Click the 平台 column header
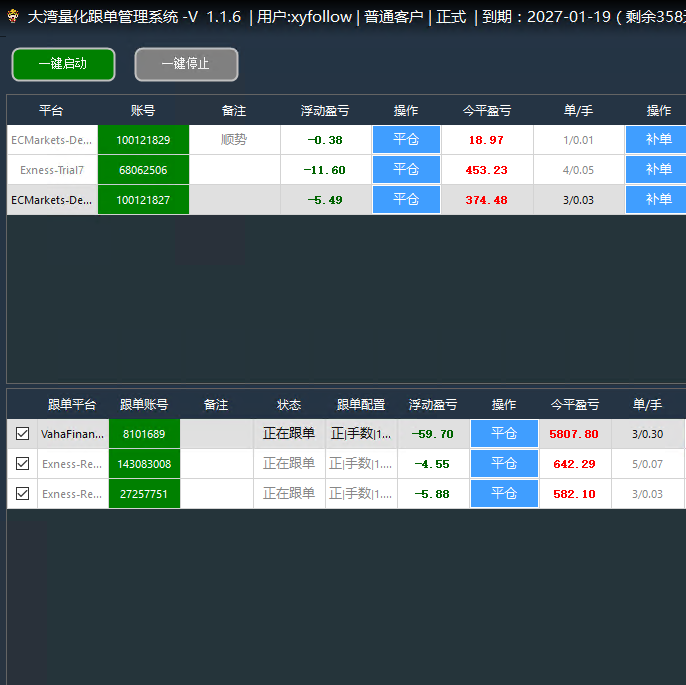The image size is (686, 685). (51, 110)
